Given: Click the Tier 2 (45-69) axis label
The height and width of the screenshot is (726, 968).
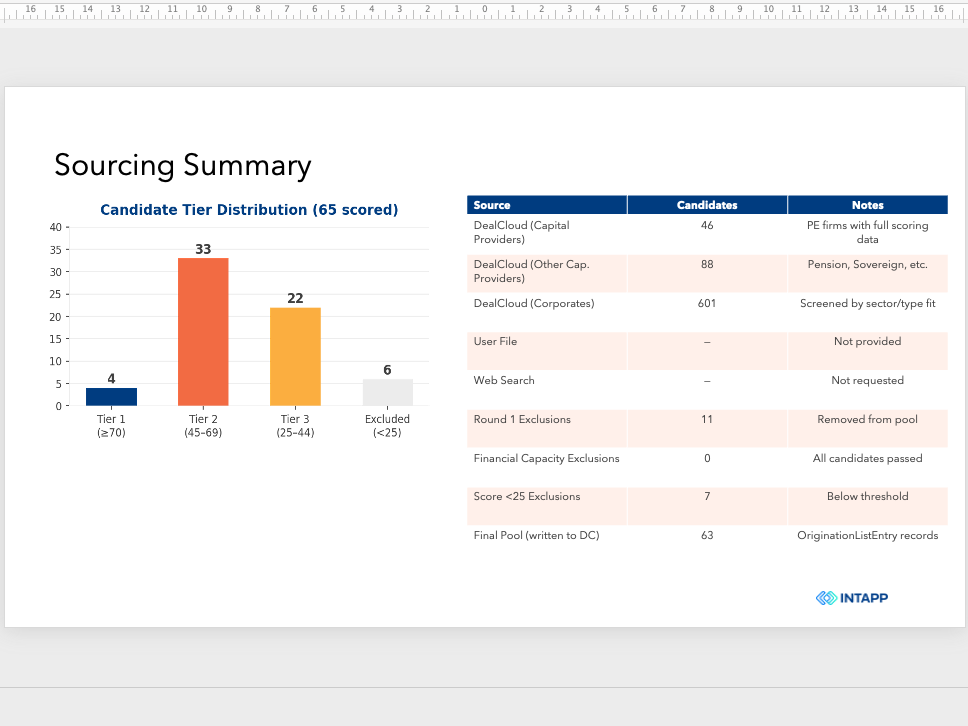Looking at the screenshot, I should coord(203,425).
